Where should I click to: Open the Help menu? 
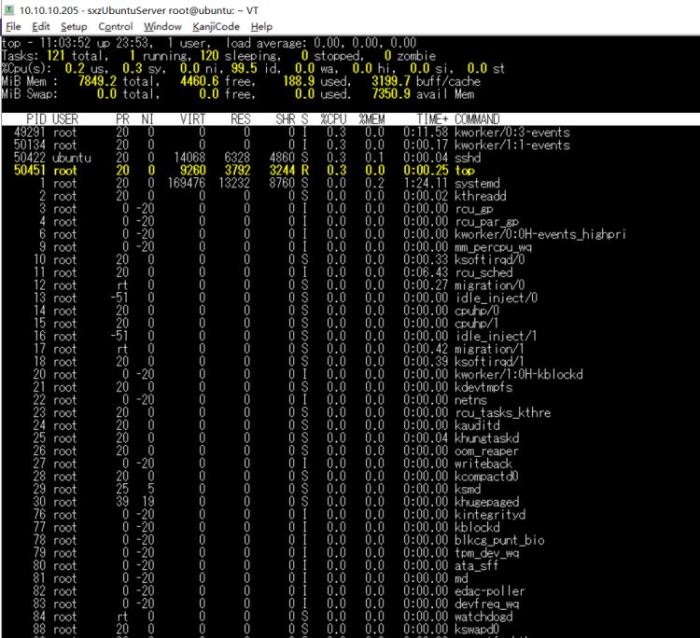262,27
